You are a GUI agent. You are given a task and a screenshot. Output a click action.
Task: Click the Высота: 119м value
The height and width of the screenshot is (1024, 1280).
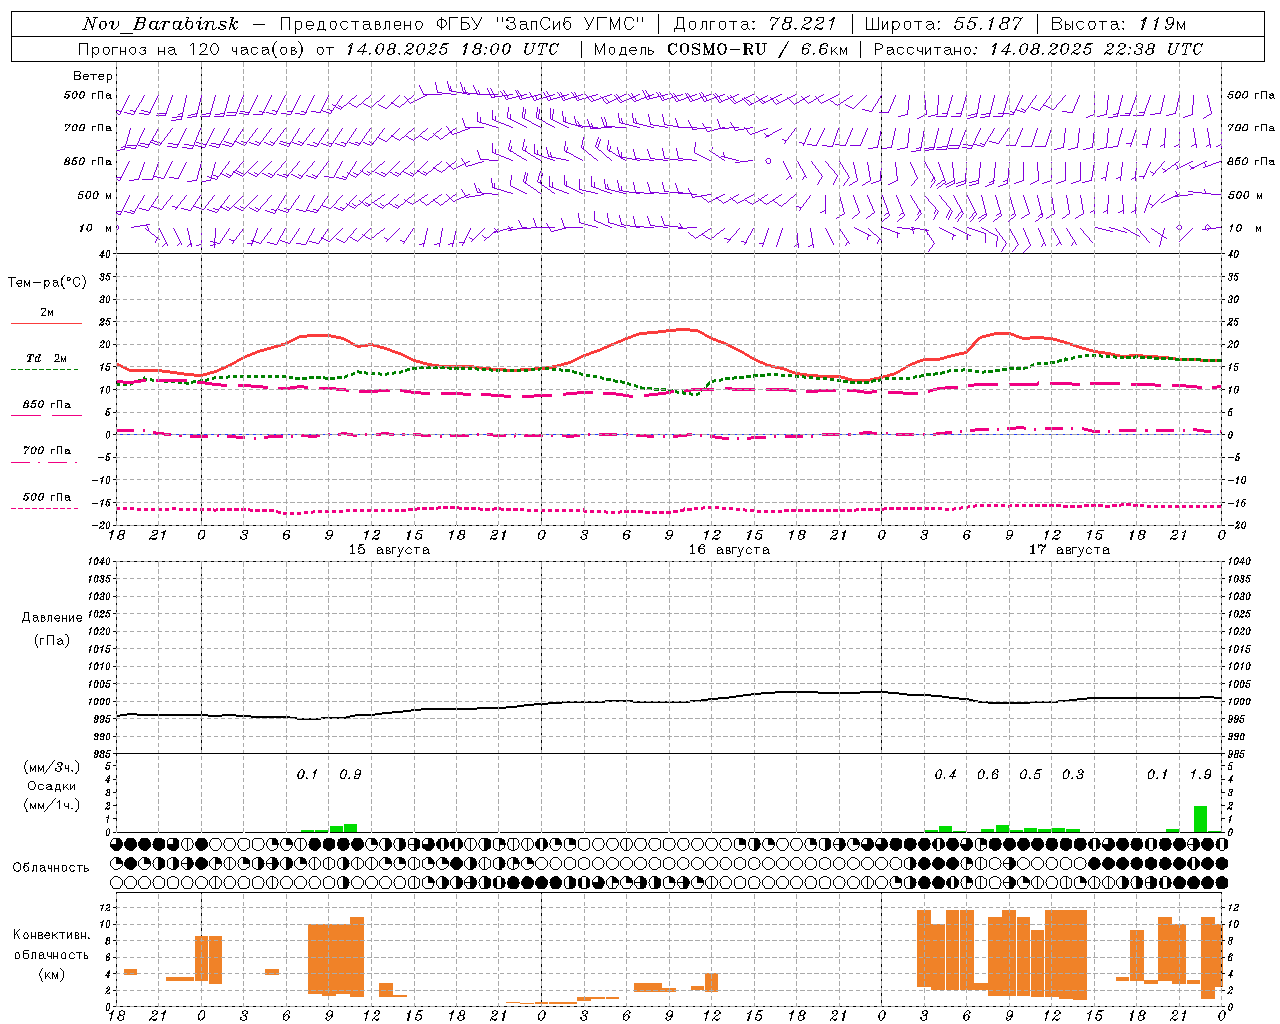1118,24
